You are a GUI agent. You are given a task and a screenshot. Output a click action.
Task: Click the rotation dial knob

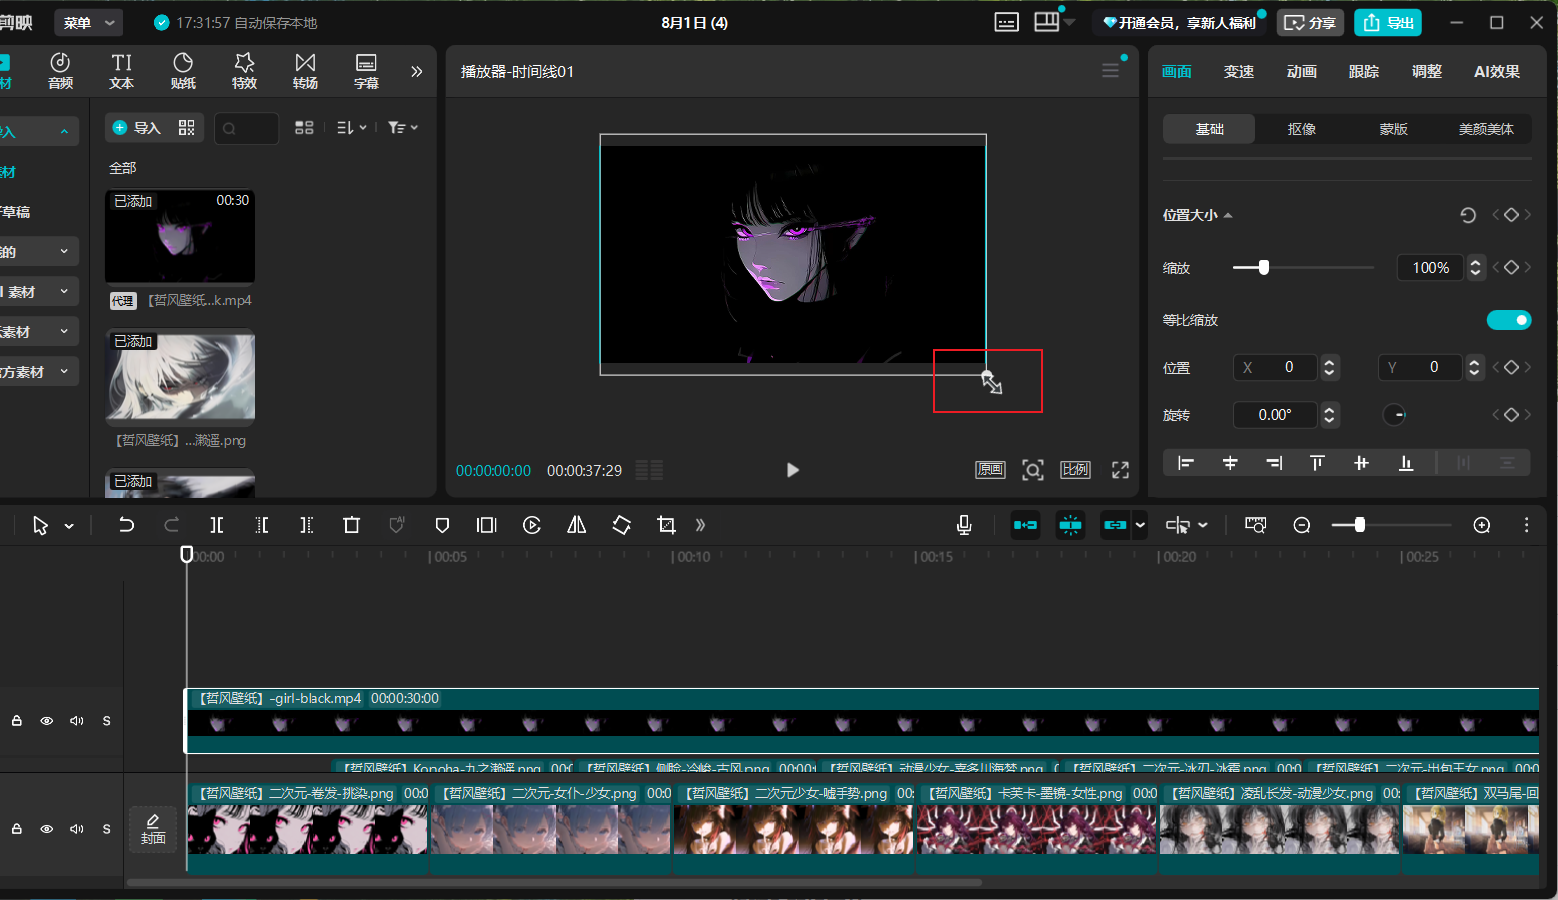(1395, 415)
